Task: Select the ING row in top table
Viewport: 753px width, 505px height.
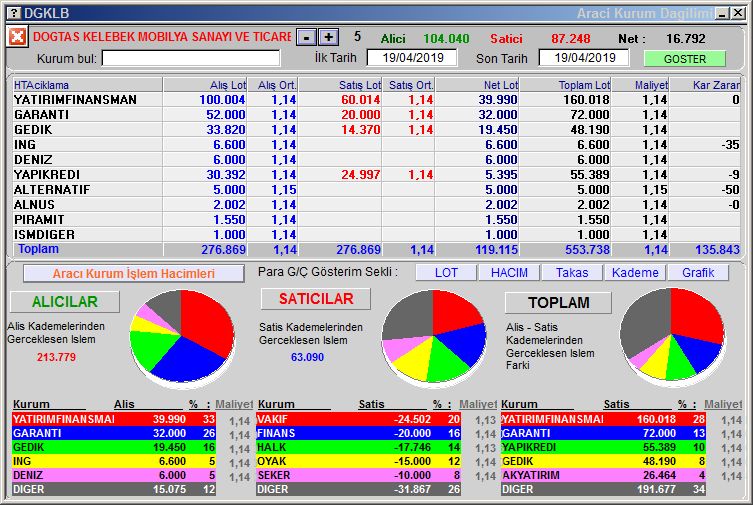Action: click(x=376, y=144)
